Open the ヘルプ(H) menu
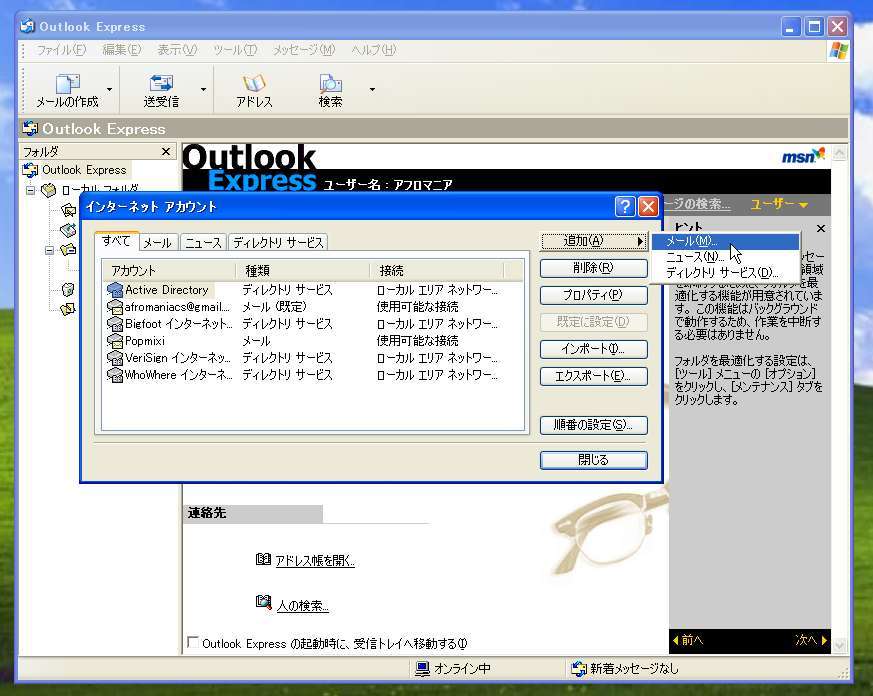The image size is (873, 696). pyautogui.click(x=374, y=50)
